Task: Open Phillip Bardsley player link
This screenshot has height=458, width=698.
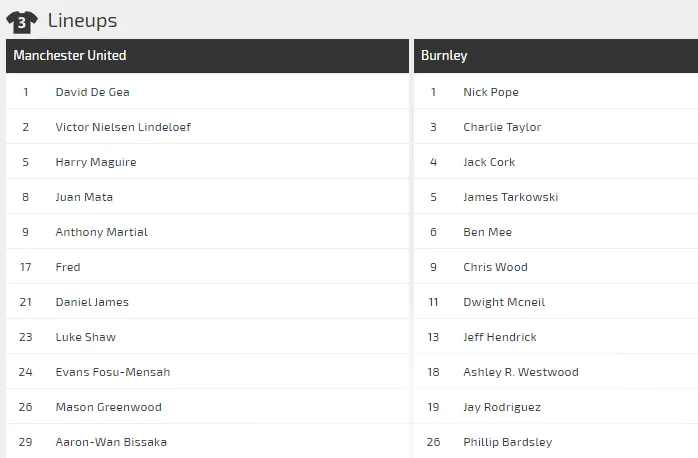Action: tap(507, 442)
